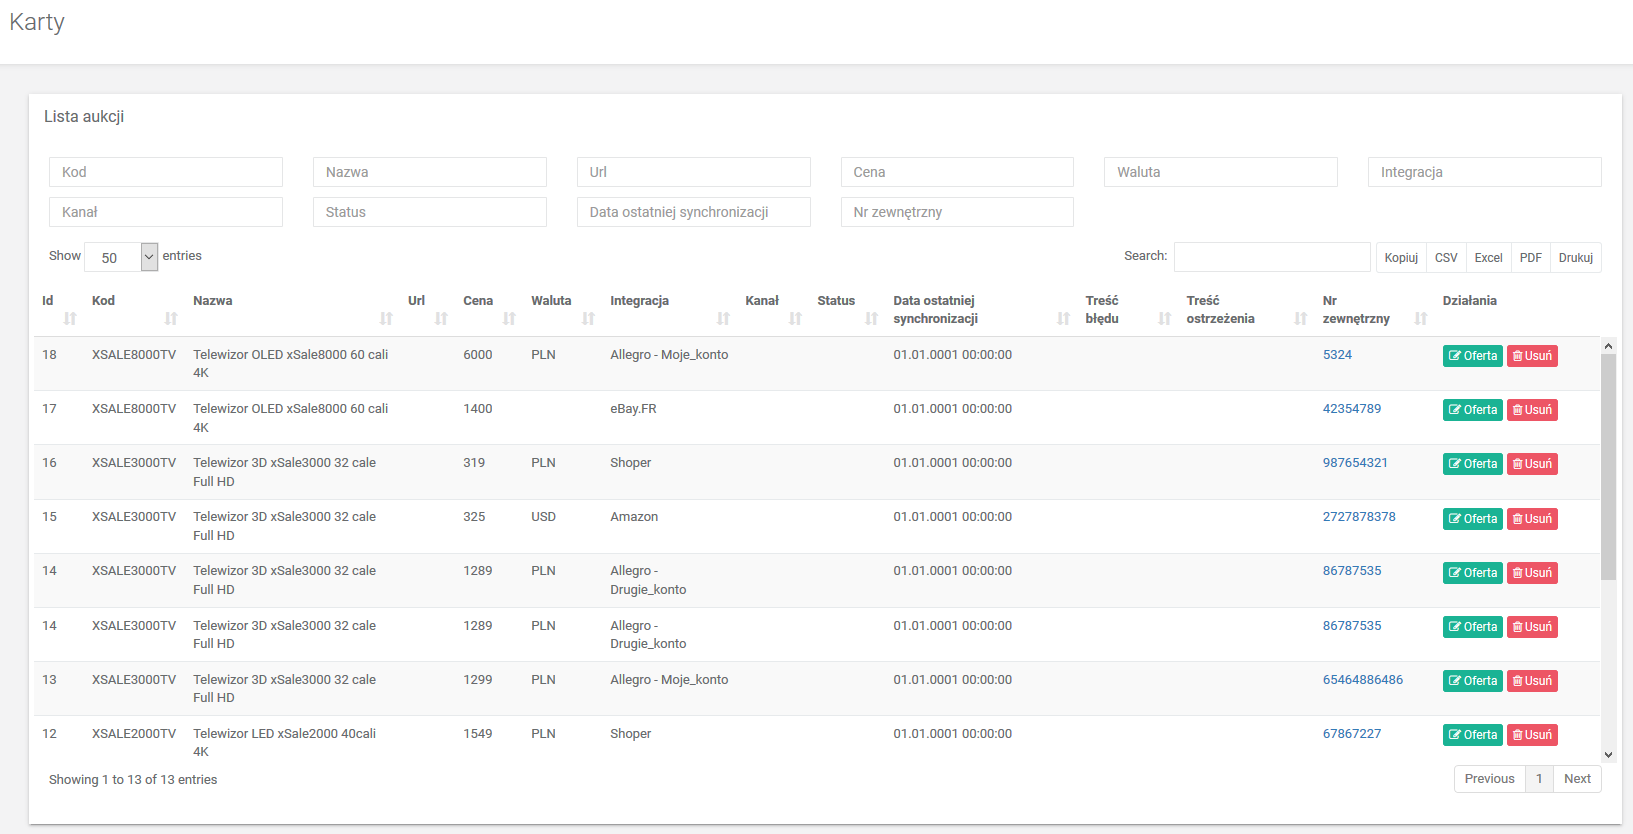Click the Kopiuj button
The height and width of the screenshot is (834, 1633).
[x=1401, y=258]
